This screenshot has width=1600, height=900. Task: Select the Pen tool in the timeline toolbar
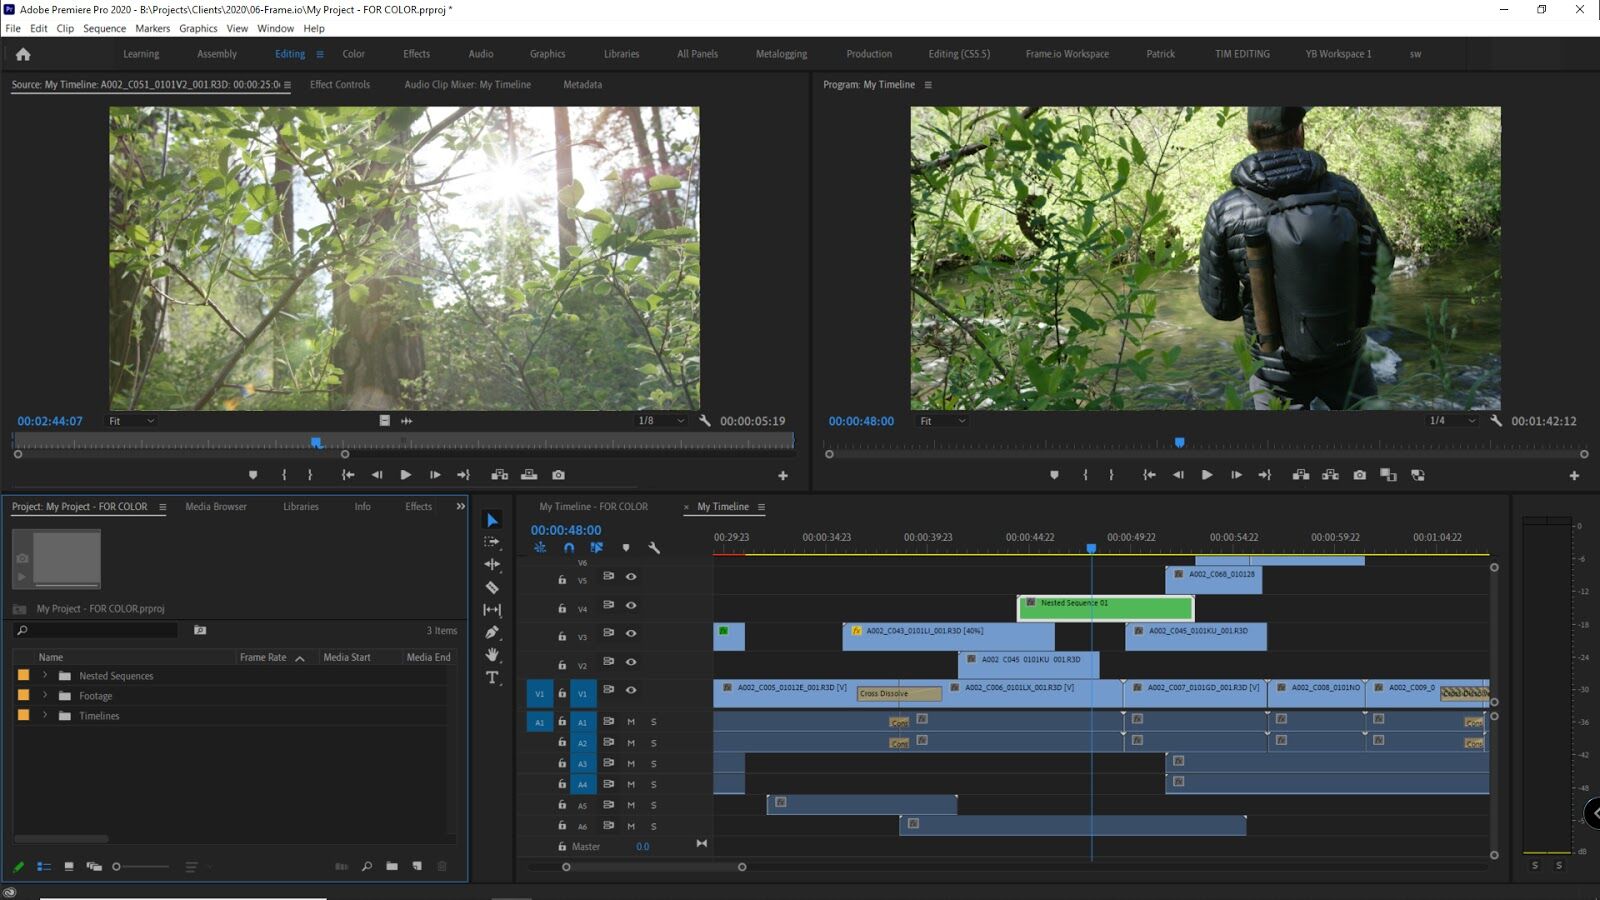tap(492, 634)
